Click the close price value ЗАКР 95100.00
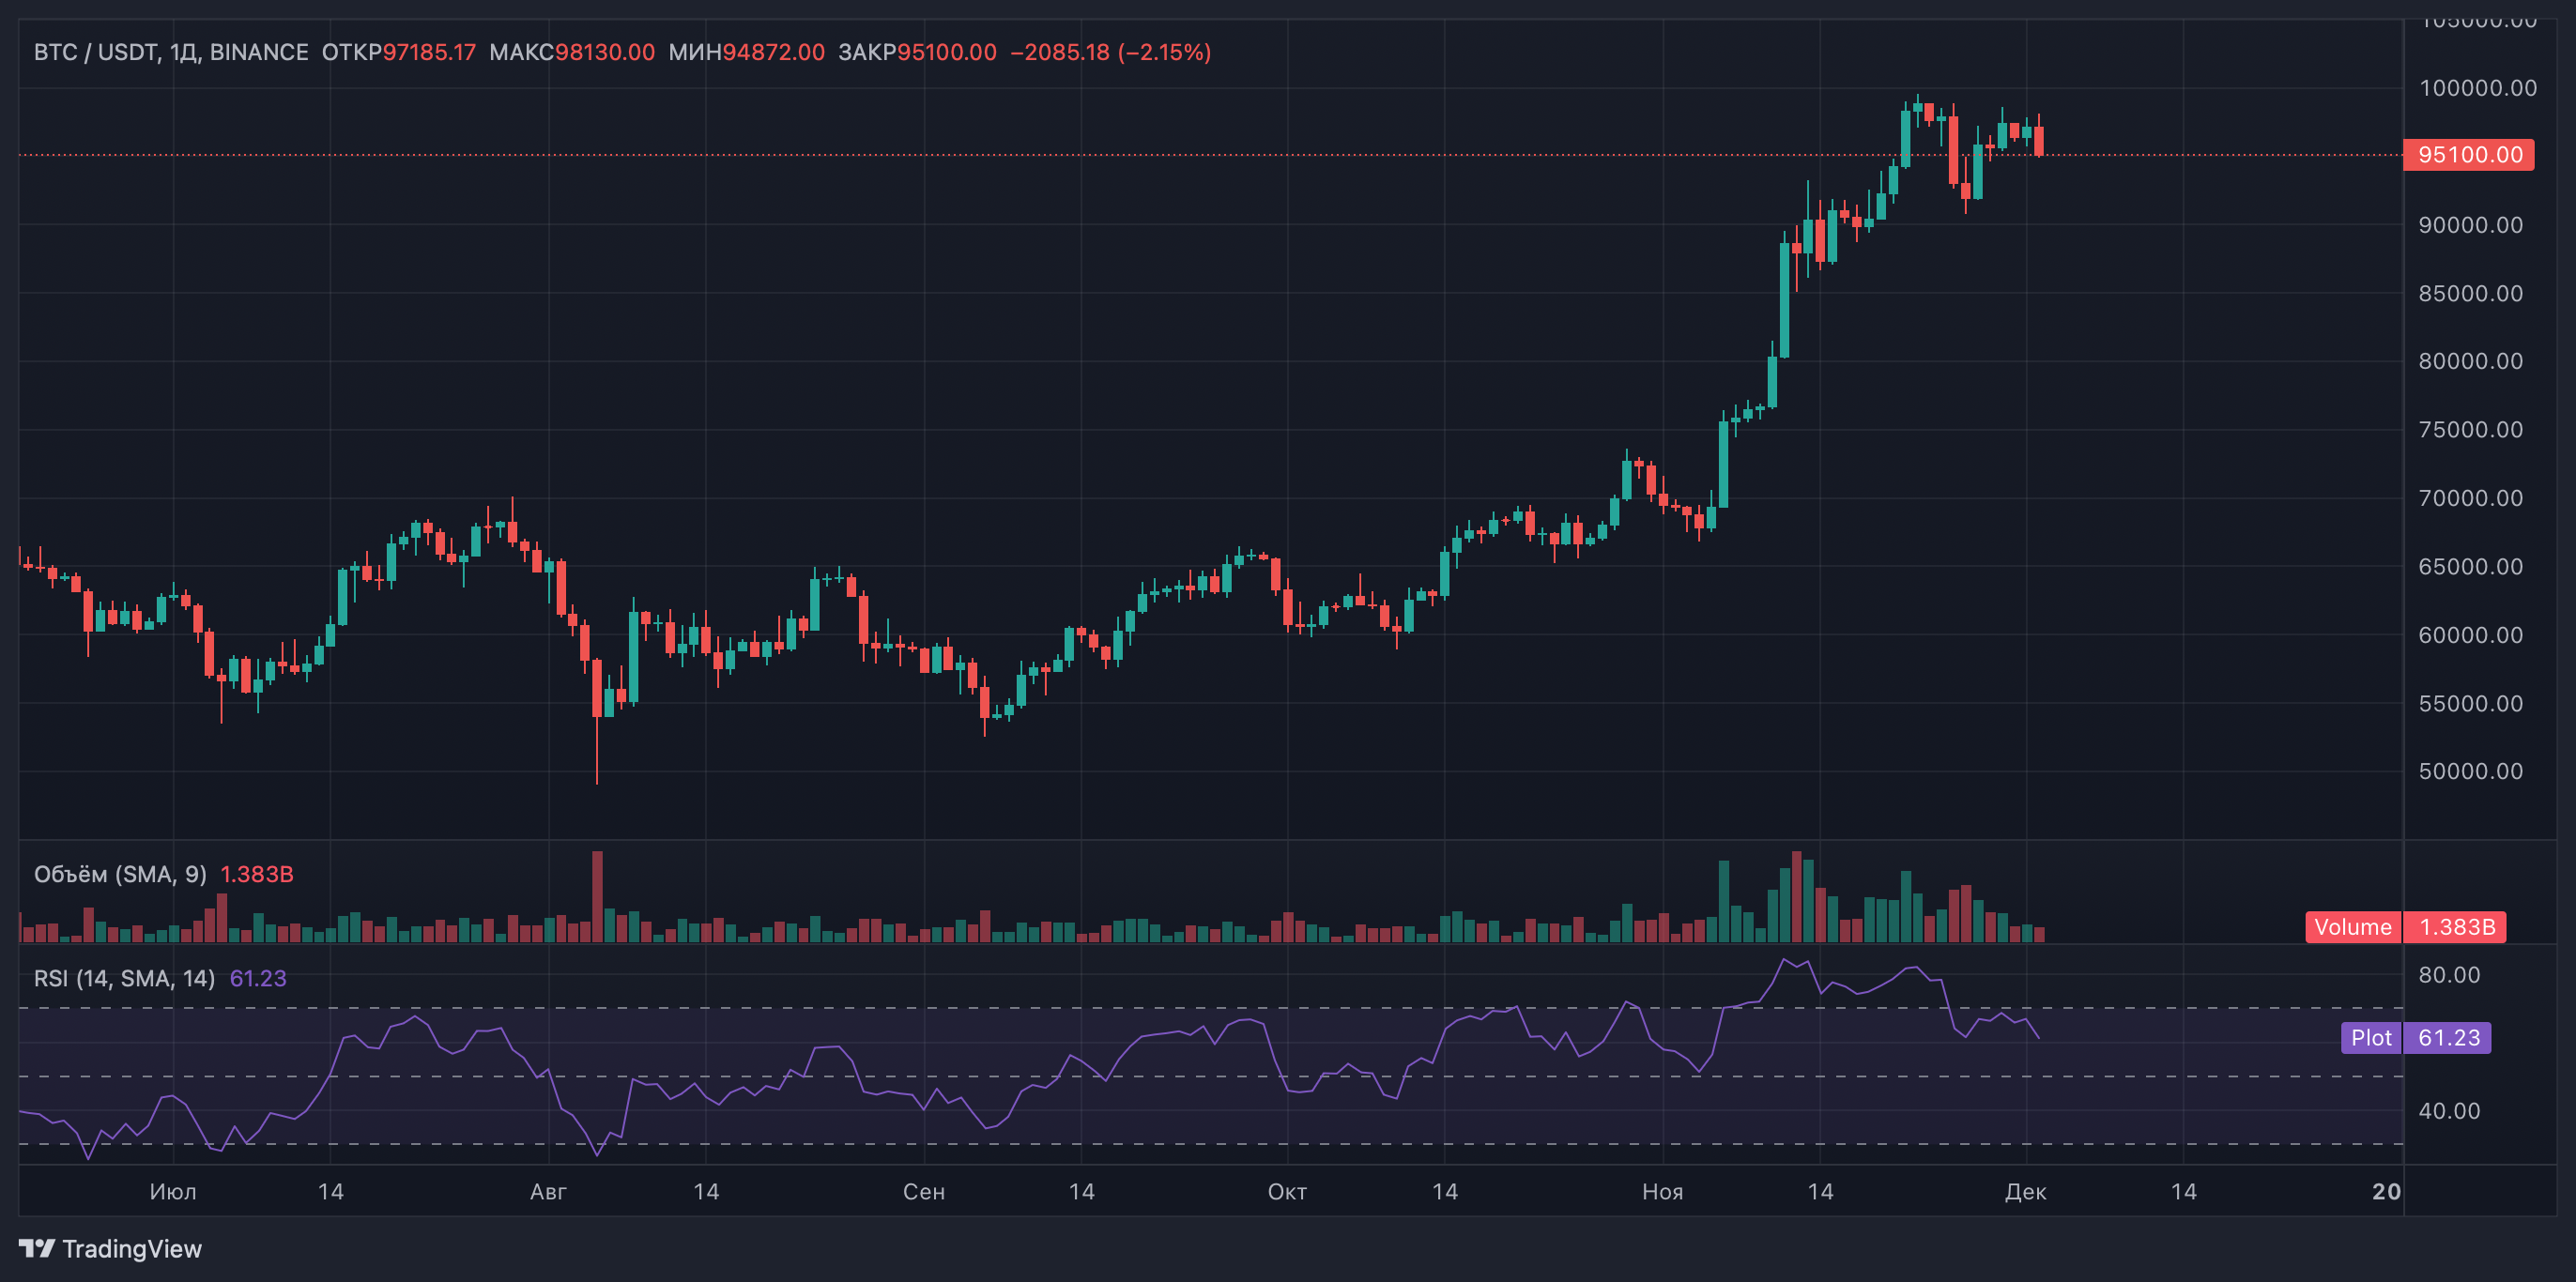 (x=917, y=52)
